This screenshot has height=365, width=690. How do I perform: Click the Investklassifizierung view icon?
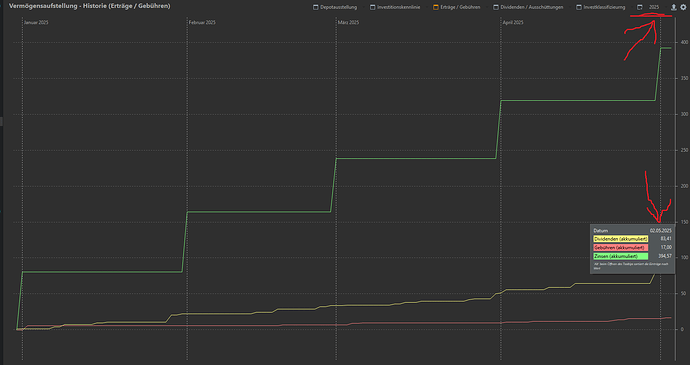tap(579, 7)
